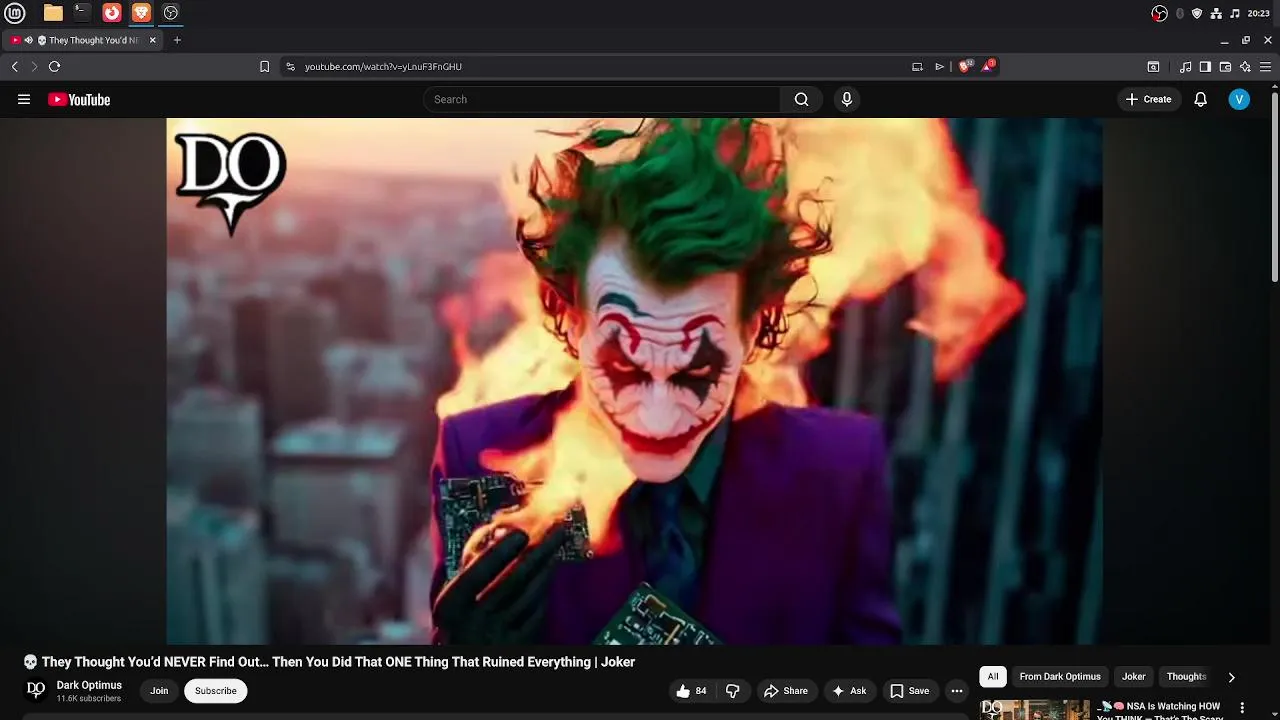Open the red-orange launcher icon beside the terminal in the panel
This screenshot has width=1280, height=720.
(112, 13)
